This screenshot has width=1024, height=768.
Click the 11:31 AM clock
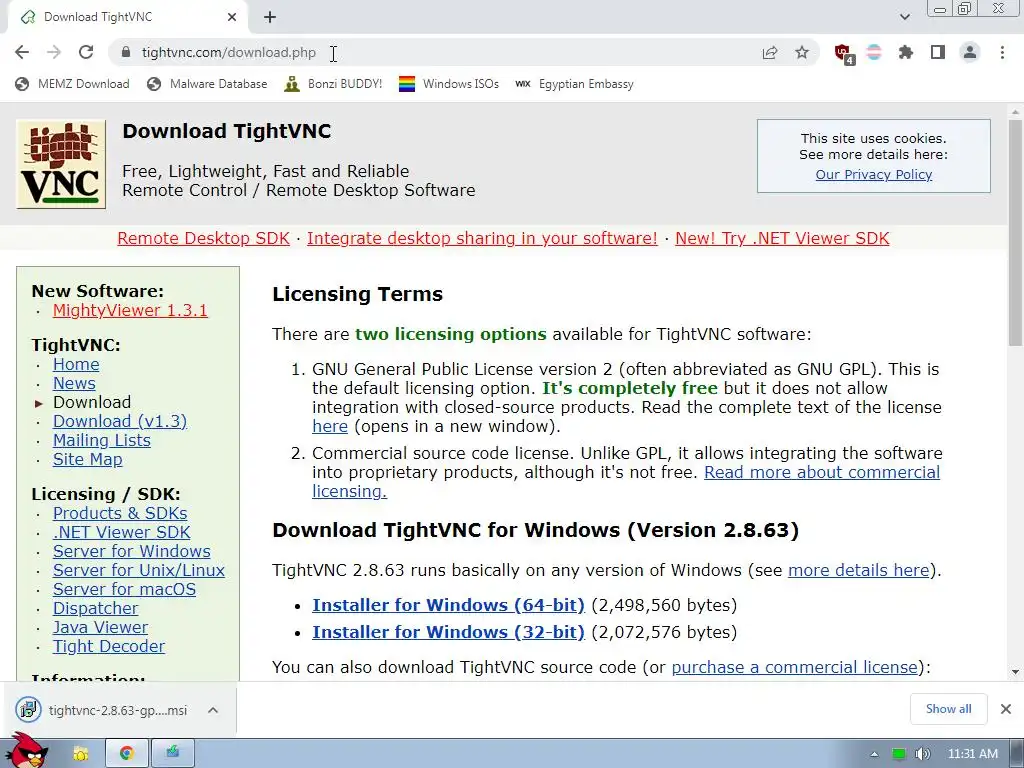point(972,754)
